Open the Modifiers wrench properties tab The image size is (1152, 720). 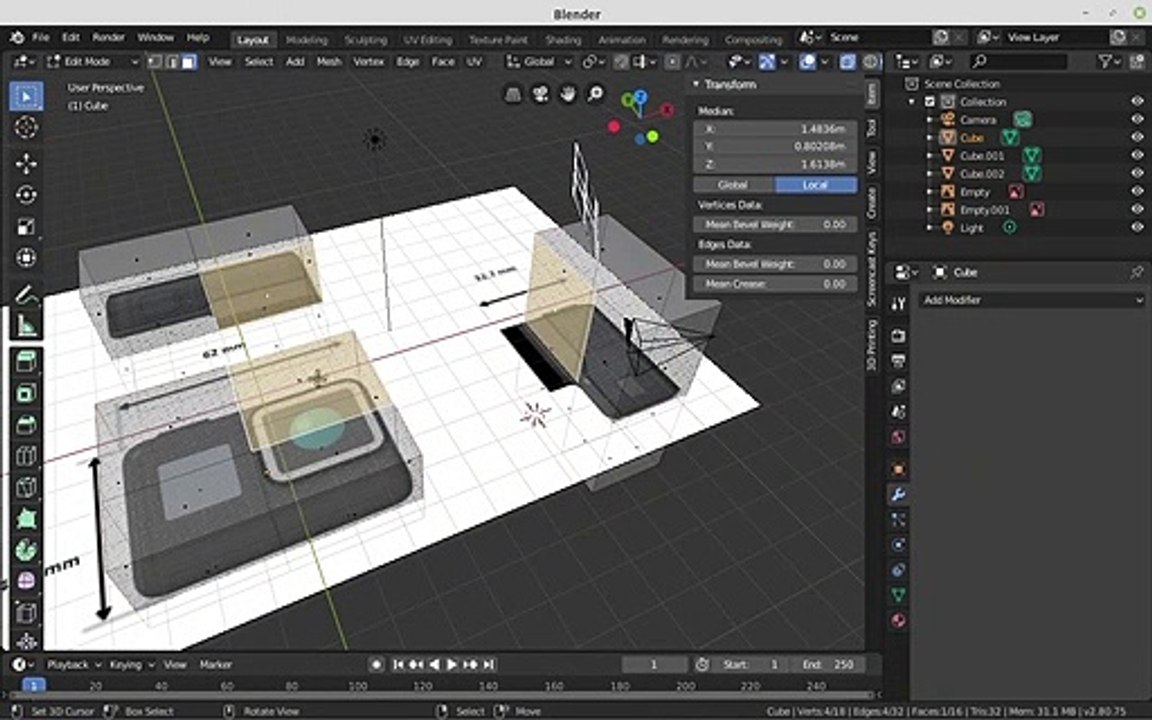point(898,494)
